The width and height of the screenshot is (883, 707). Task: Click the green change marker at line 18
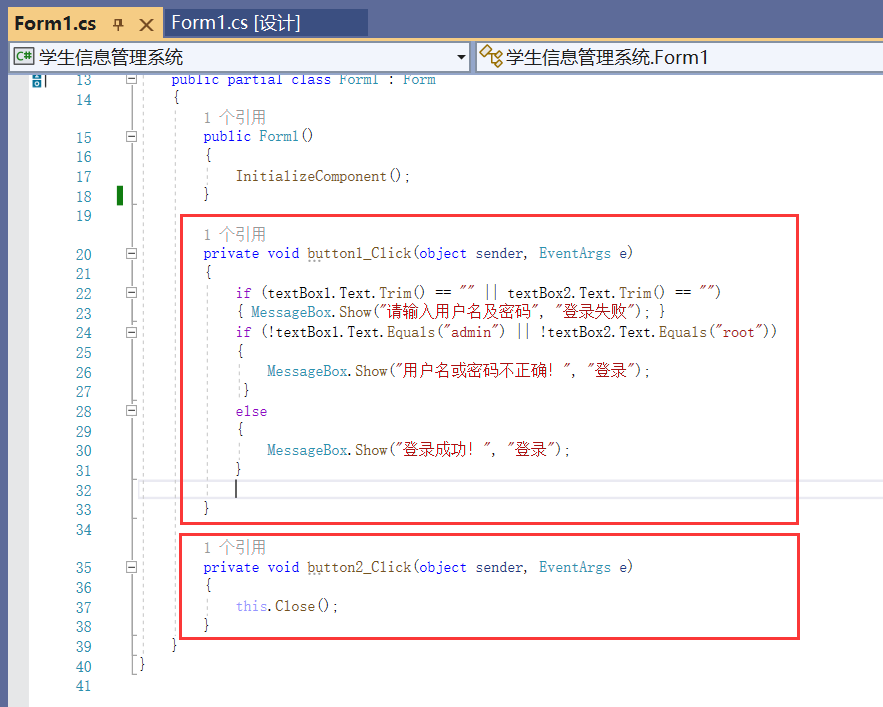pyautogui.click(x=120, y=195)
